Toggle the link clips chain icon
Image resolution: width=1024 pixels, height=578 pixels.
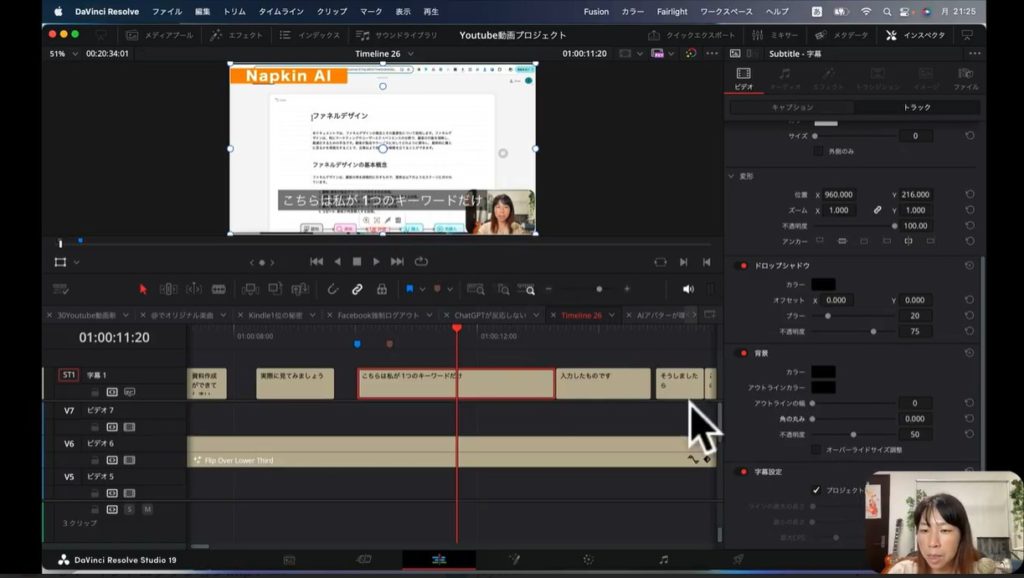coord(357,289)
